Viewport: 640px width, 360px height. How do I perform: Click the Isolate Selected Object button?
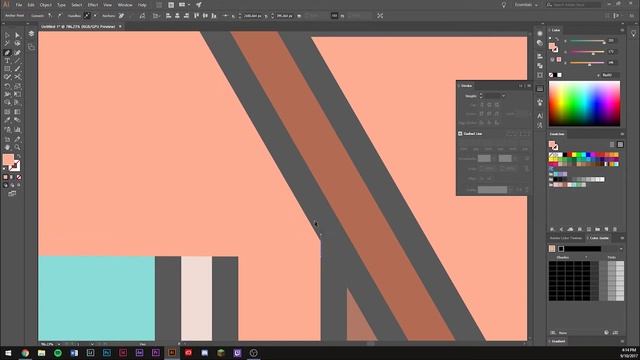[380, 16]
